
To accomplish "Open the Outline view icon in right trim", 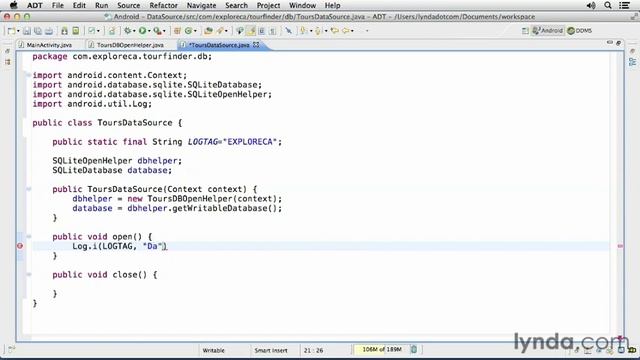I will [633, 62].
